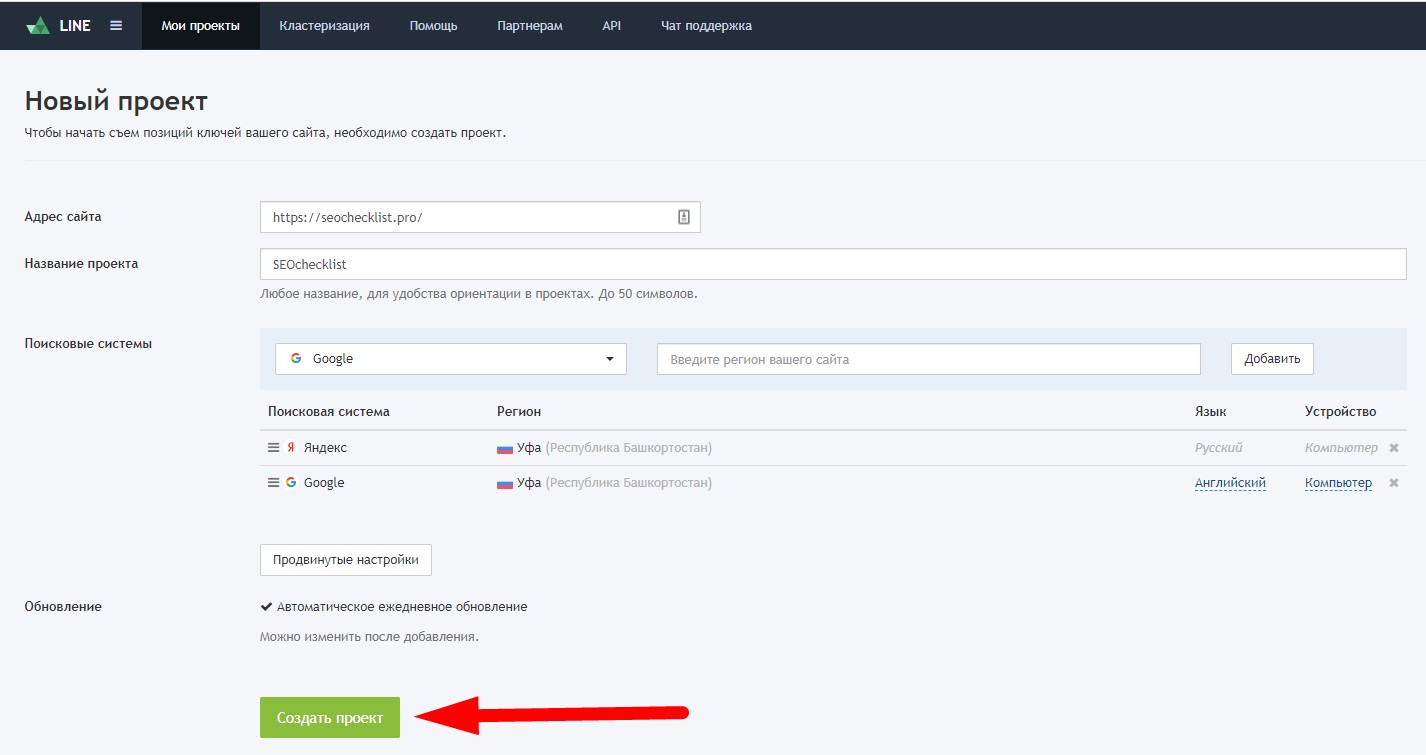Open the API menu item
Viewport: 1426px width, 755px height.
click(x=612, y=25)
